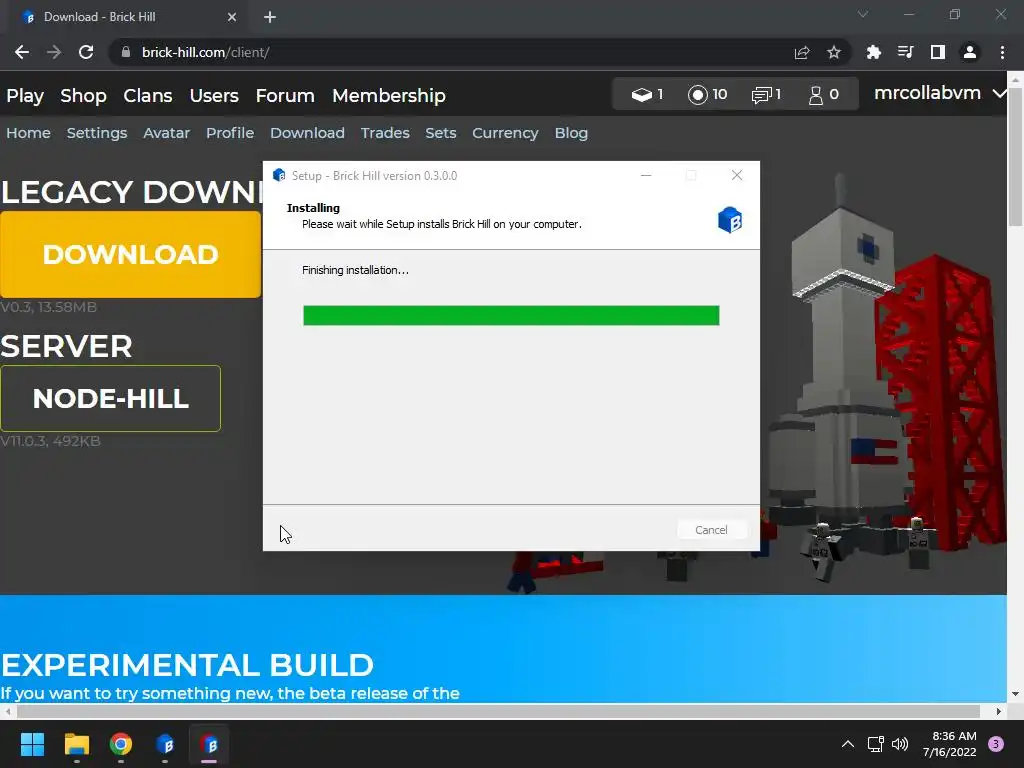Click the yellow DOWNLOAD button
Viewport: 1024px width, 768px height.
tap(131, 254)
